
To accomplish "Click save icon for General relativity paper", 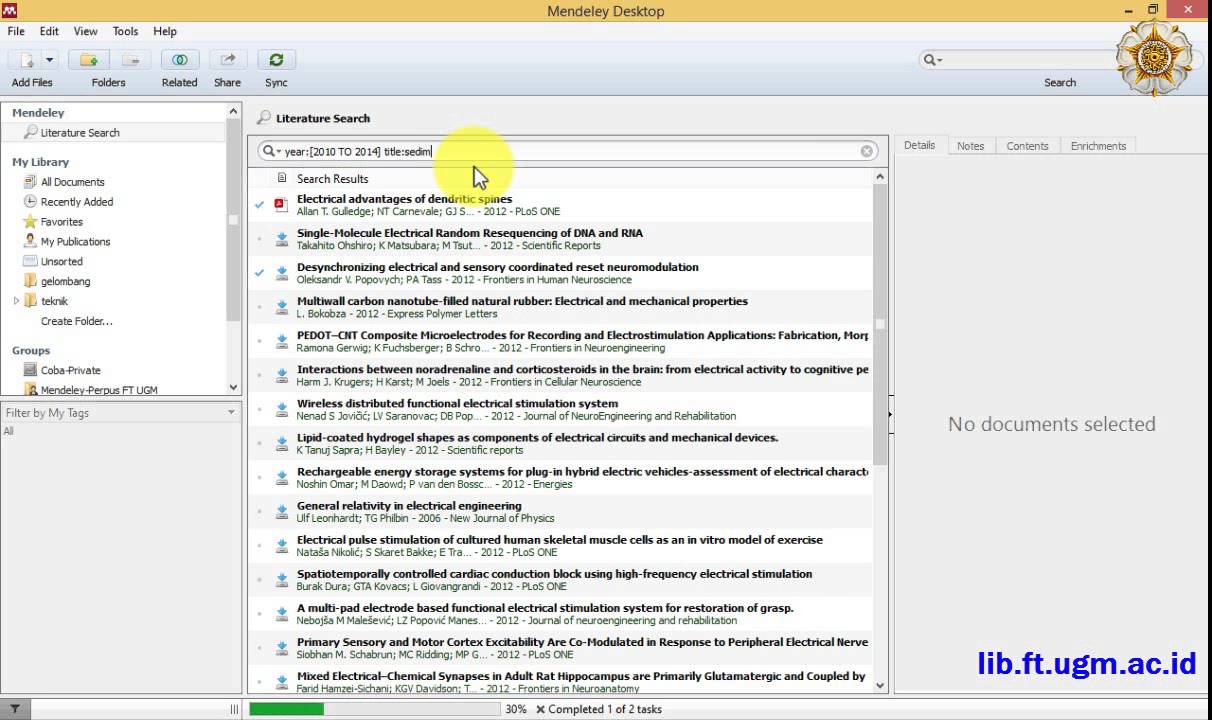I will pos(281,511).
